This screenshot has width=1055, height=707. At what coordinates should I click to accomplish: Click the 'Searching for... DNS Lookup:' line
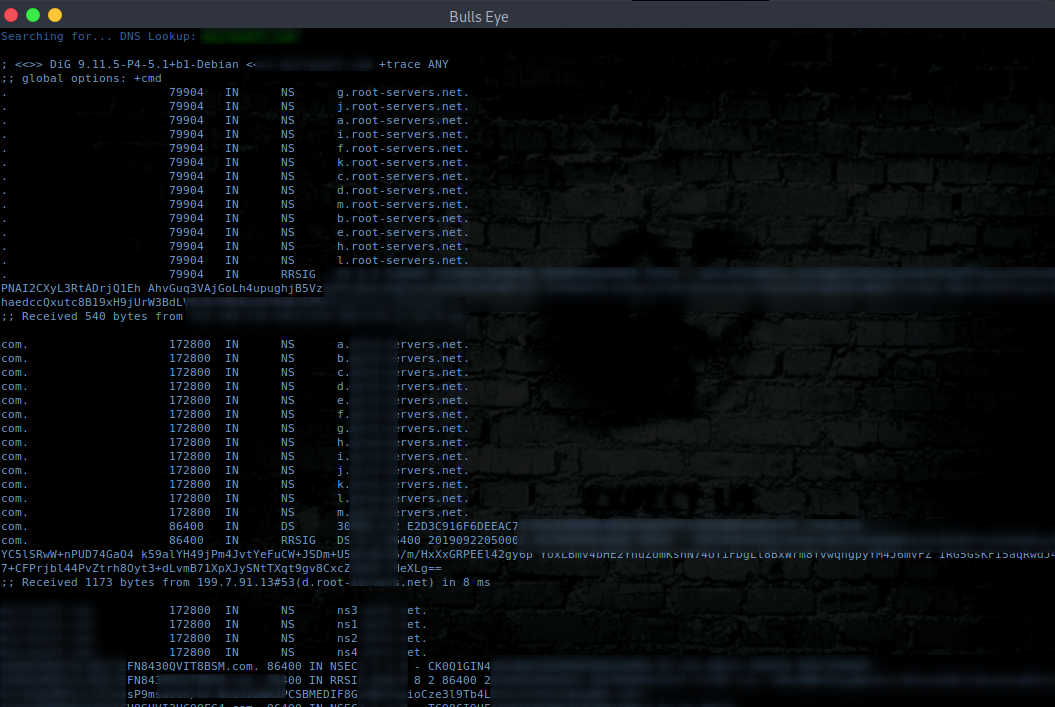pos(99,36)
